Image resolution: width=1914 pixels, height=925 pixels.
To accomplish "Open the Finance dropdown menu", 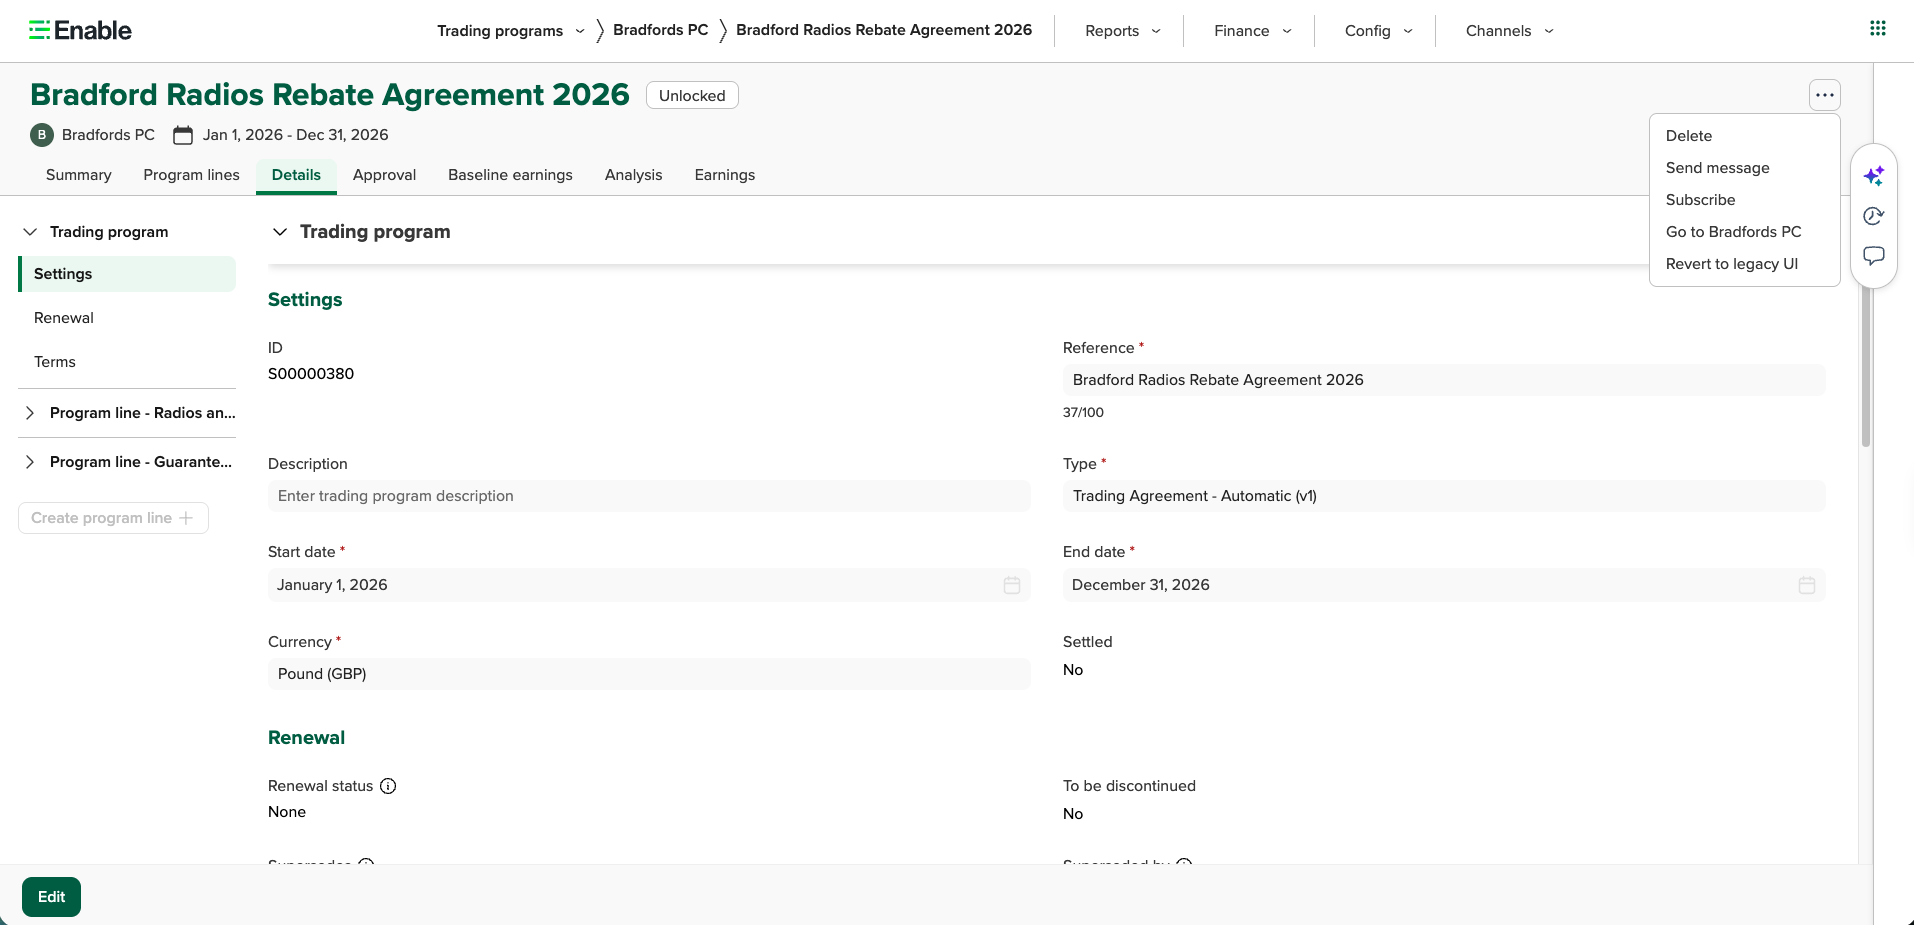I will pyautogui.click(x=1253, y=31).
